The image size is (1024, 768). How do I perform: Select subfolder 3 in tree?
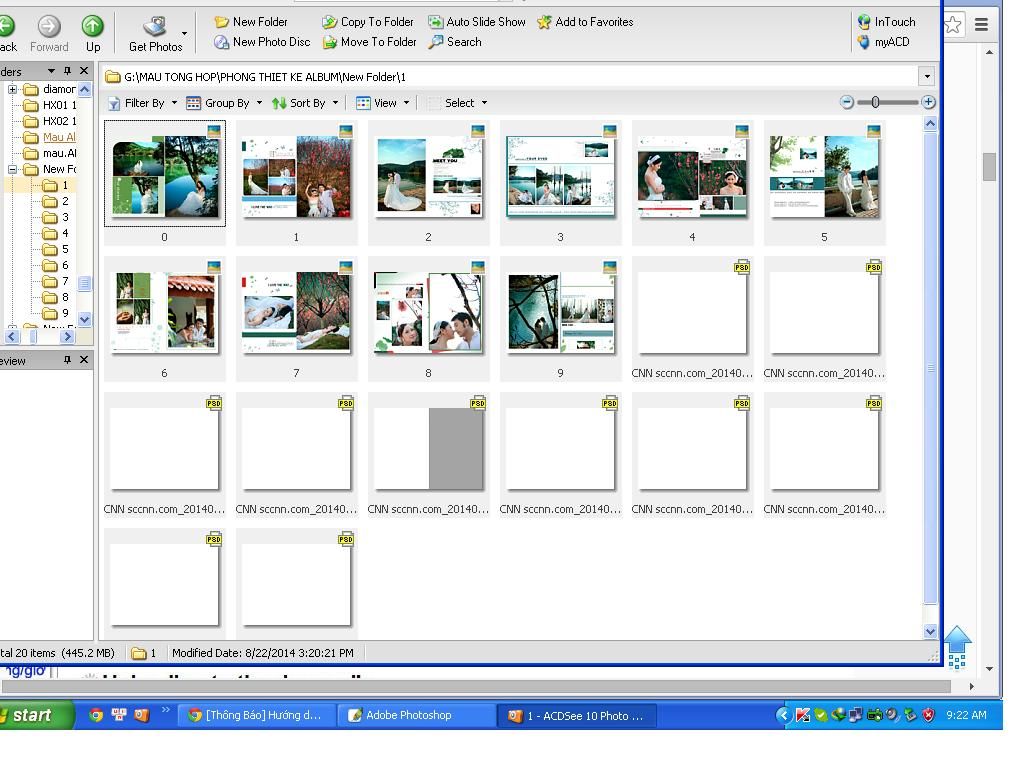(56, 217)
